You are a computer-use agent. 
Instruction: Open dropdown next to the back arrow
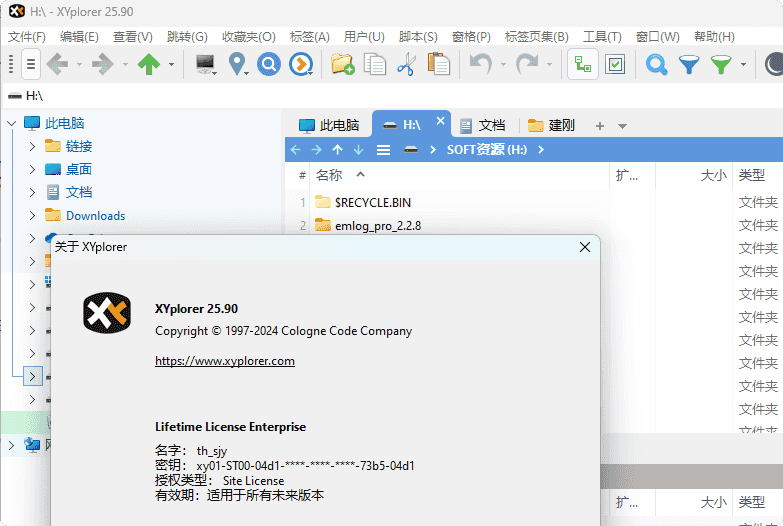(79, 64)
